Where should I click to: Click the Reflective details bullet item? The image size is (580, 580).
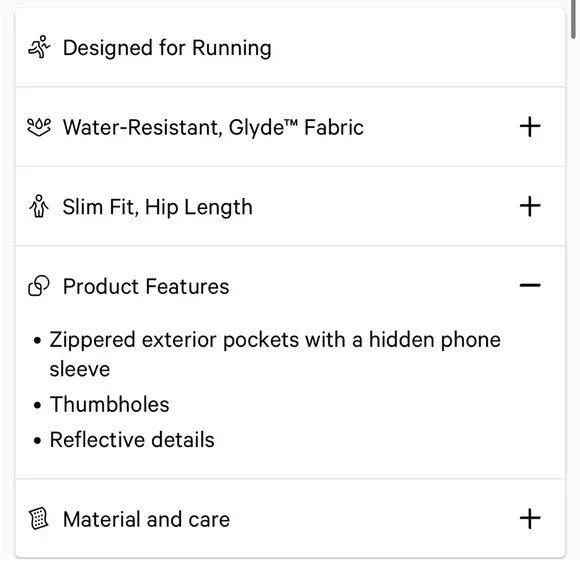(x=132, y=440)
